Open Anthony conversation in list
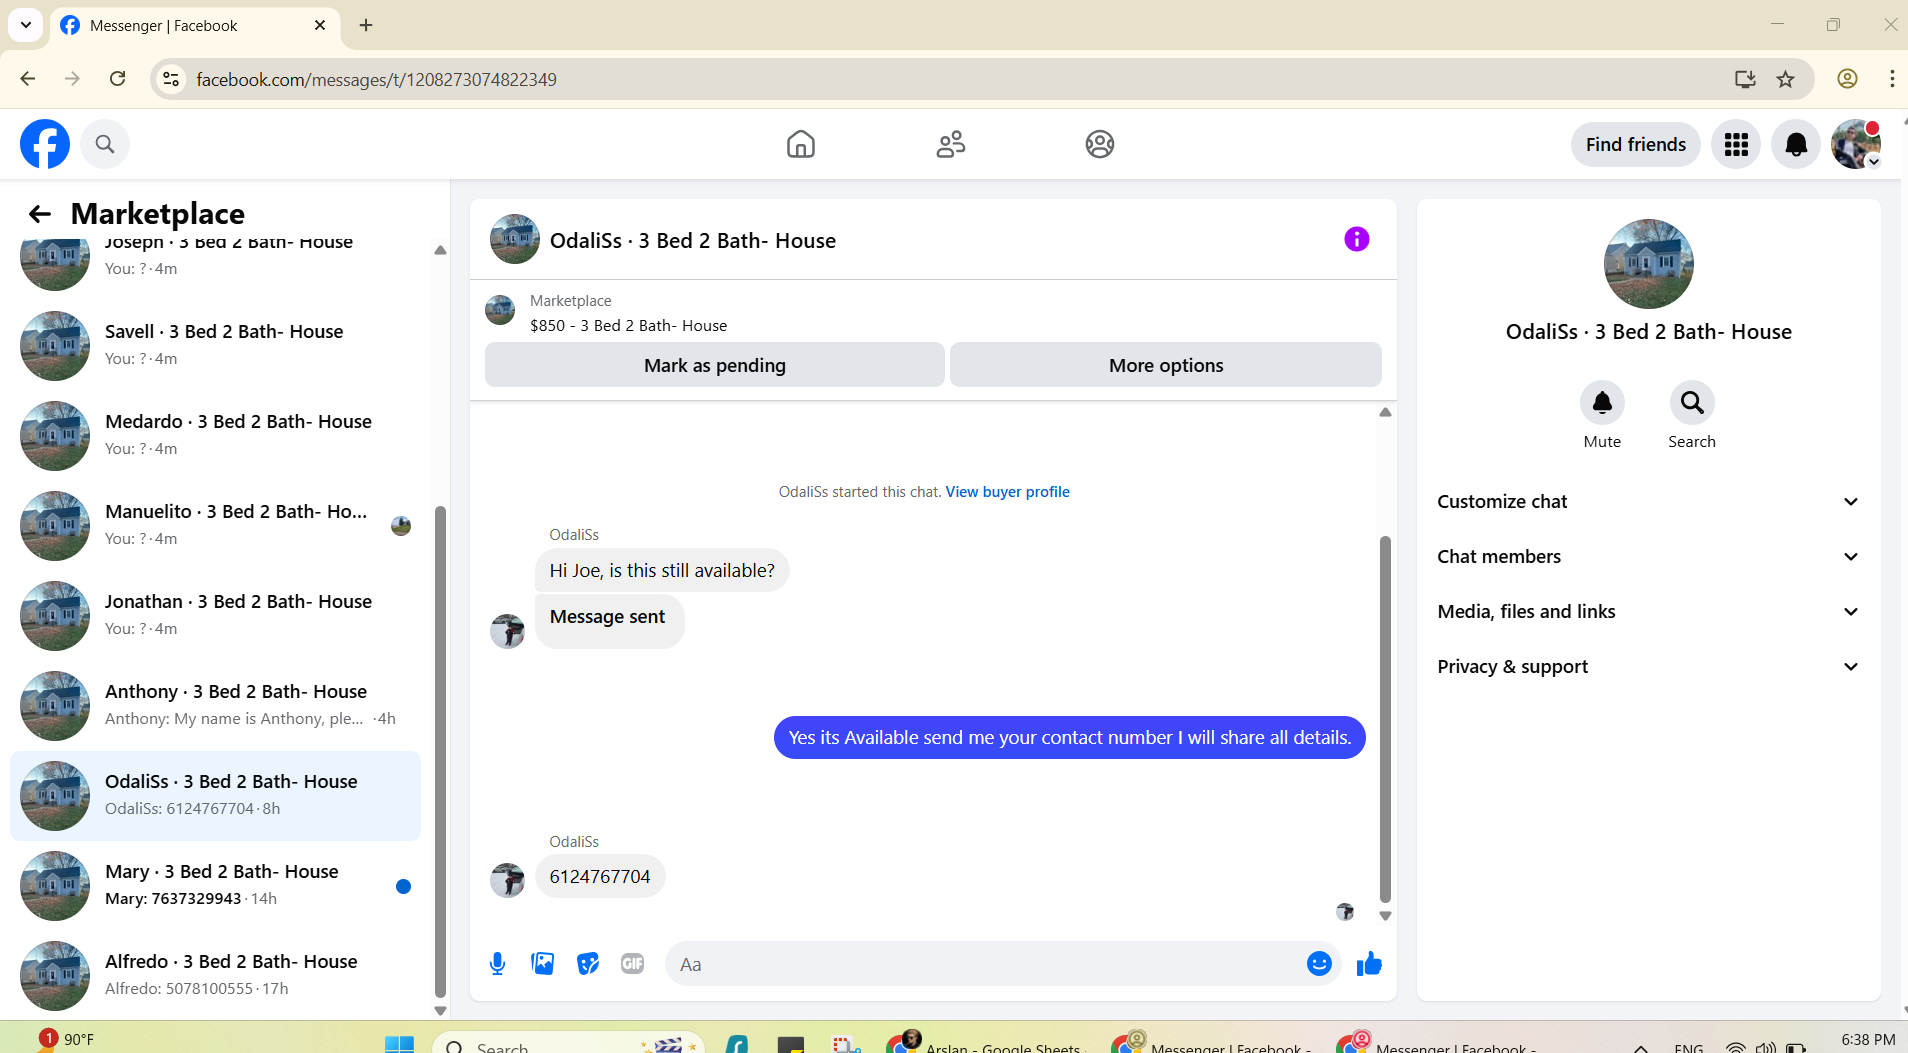 [x=215, y=706]
